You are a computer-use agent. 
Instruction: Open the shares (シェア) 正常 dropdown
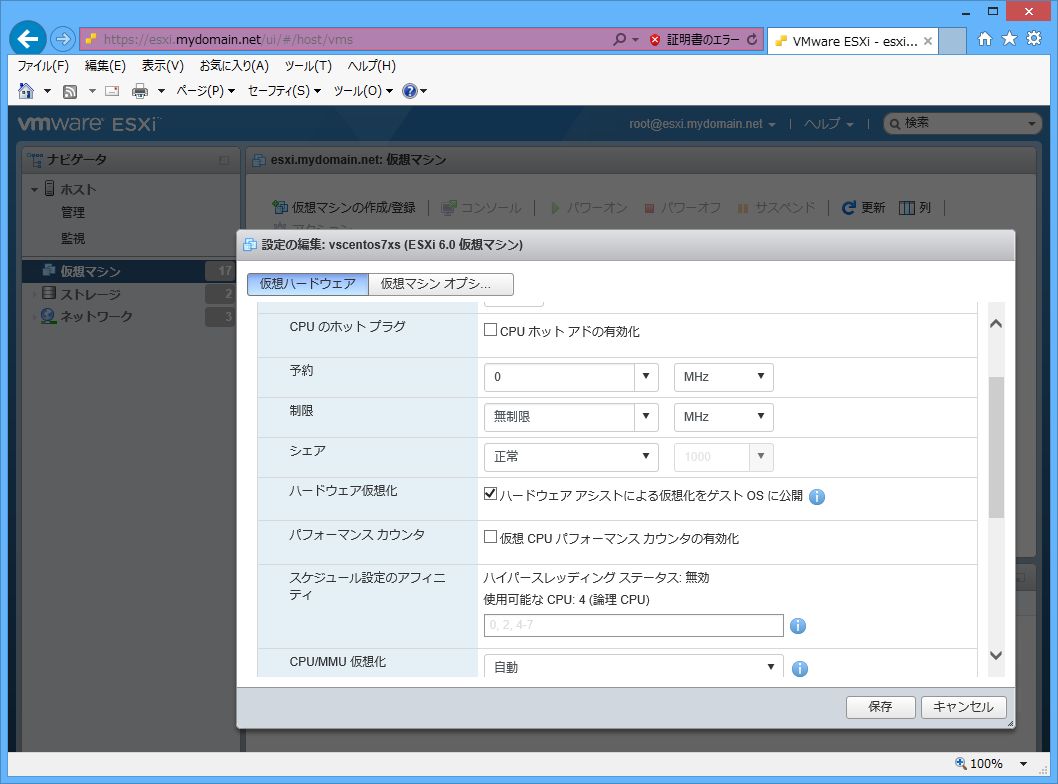[x=571, y=456]
